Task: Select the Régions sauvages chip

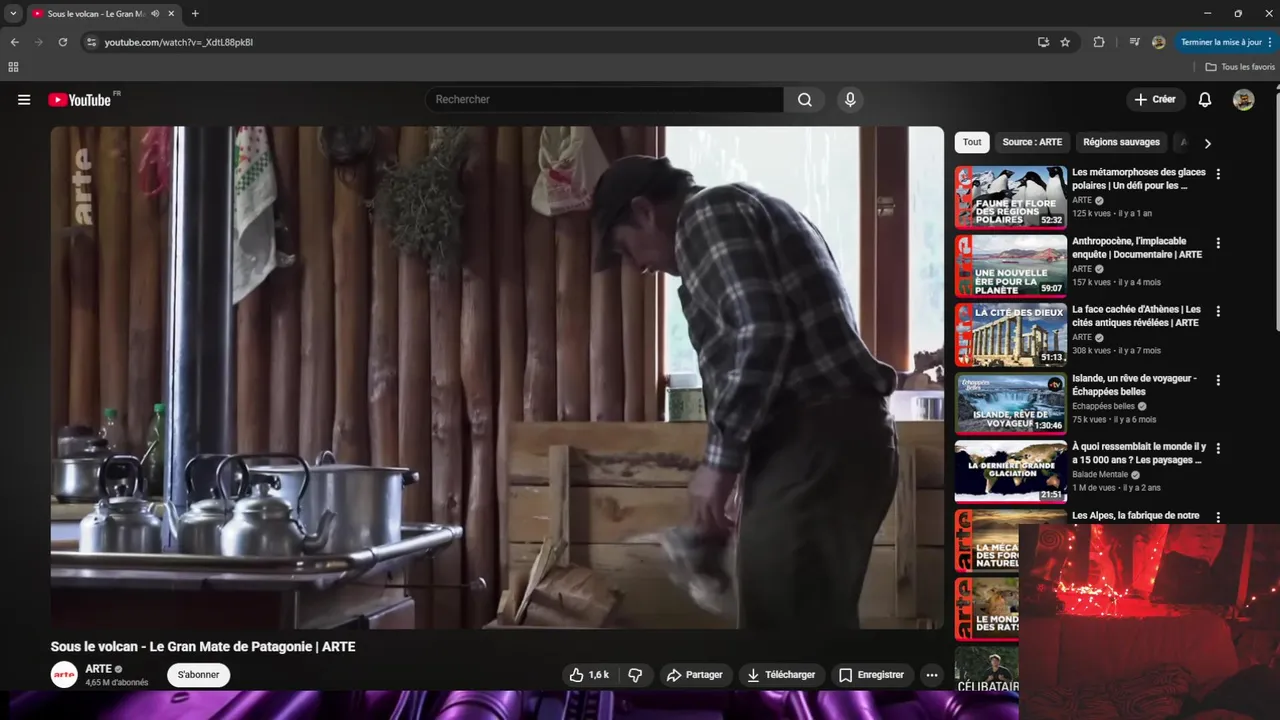Action: [1121, 142]
